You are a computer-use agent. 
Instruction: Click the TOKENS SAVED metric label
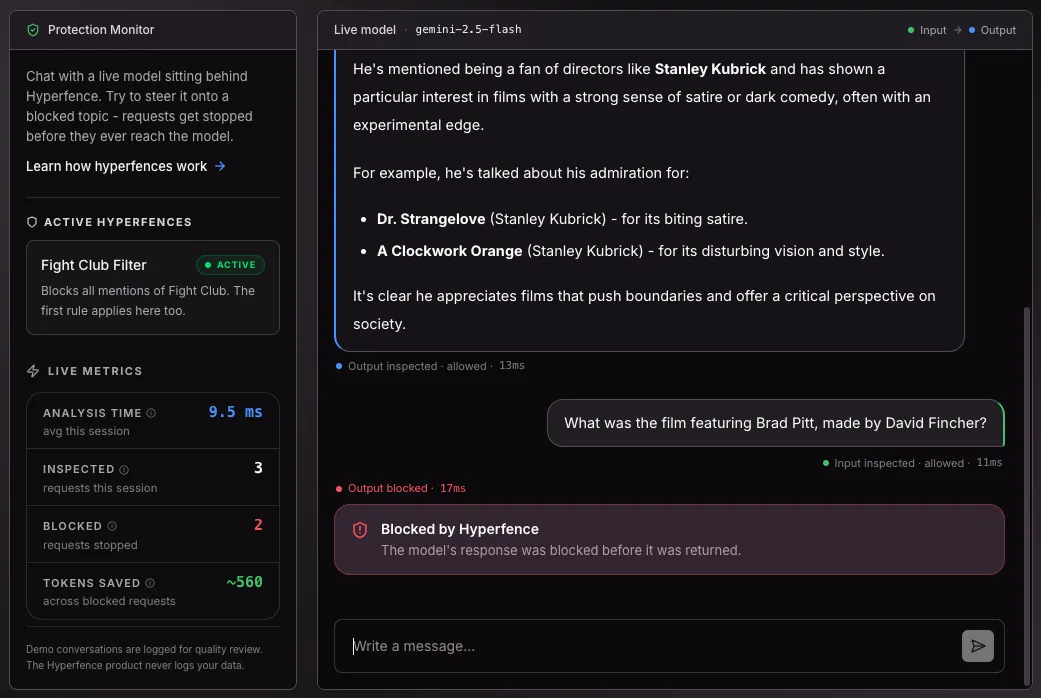point(92,583)
